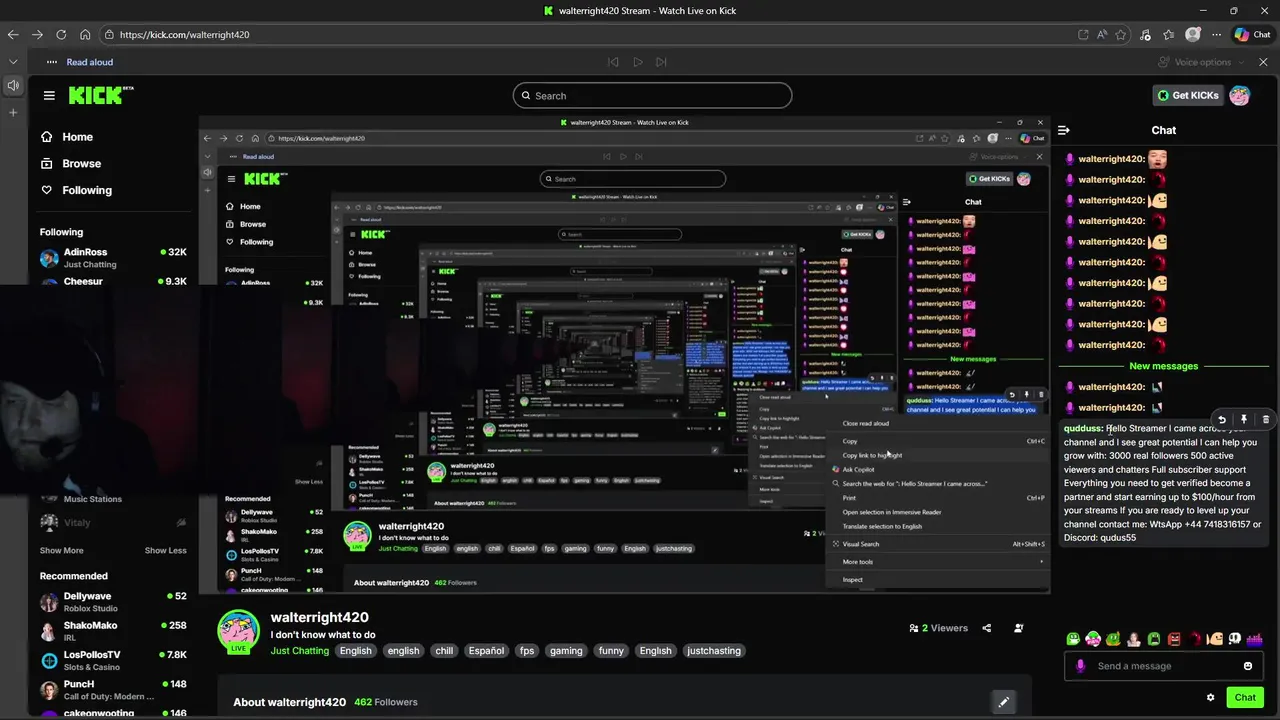
Task: Open ShakoMako in the Recommended list
Action: click(113, 631)
